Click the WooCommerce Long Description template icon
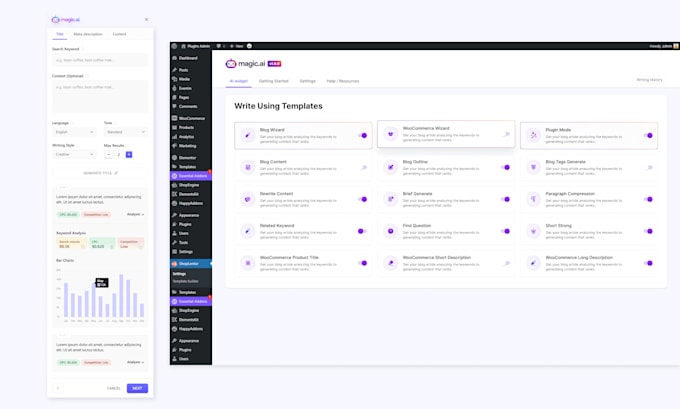This screenshot has height=409, width=680. [533, 263]
